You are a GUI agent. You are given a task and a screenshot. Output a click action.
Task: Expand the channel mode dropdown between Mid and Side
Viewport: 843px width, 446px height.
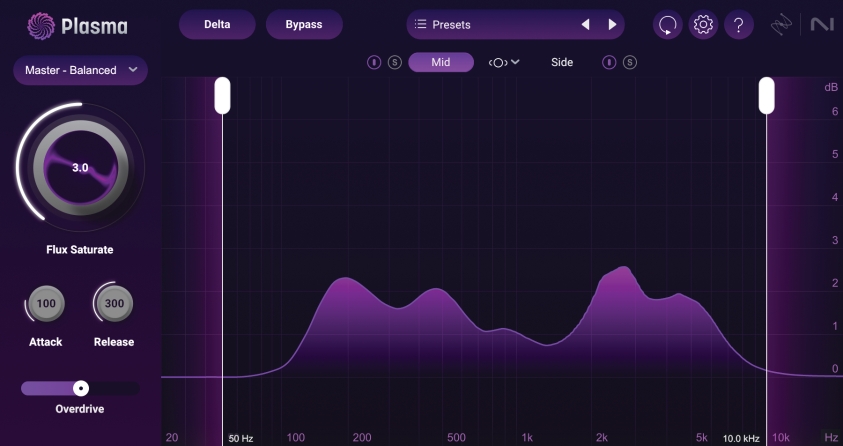click(504, 62)
